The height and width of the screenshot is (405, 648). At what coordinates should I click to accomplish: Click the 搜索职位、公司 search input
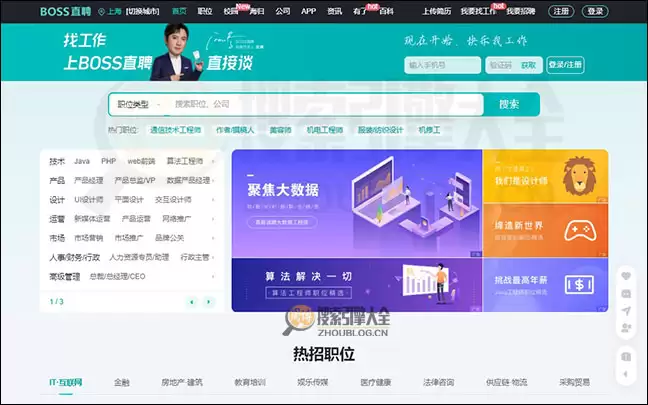(x=326, y=105)
